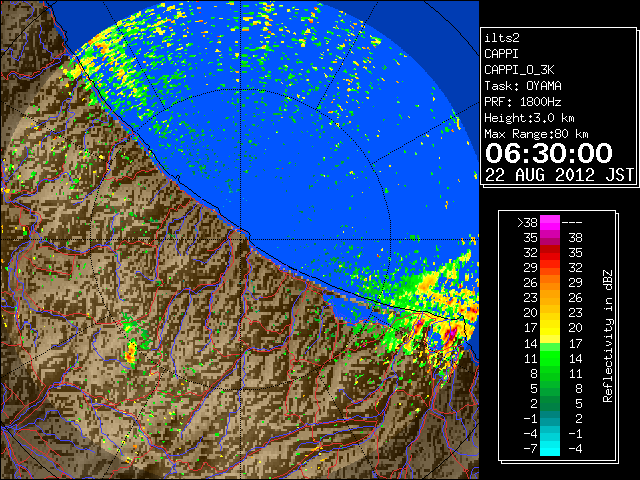Image resolution: width=640 pixels, height=480 pixels.
Task: Pick the magenta >38 dBZ color band
Action: 550,222
